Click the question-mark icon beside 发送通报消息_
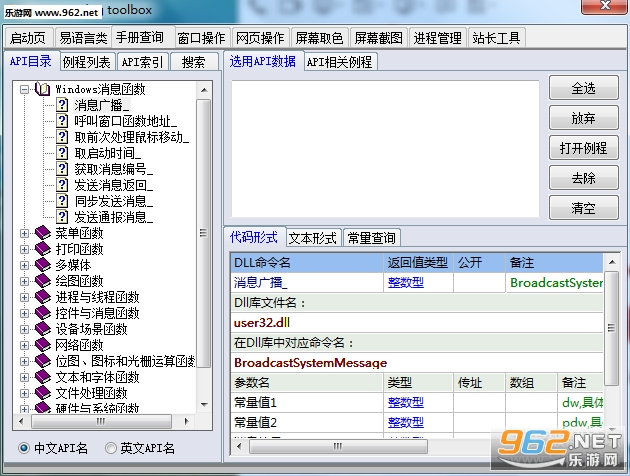630x476 pixels. point(62,217)
